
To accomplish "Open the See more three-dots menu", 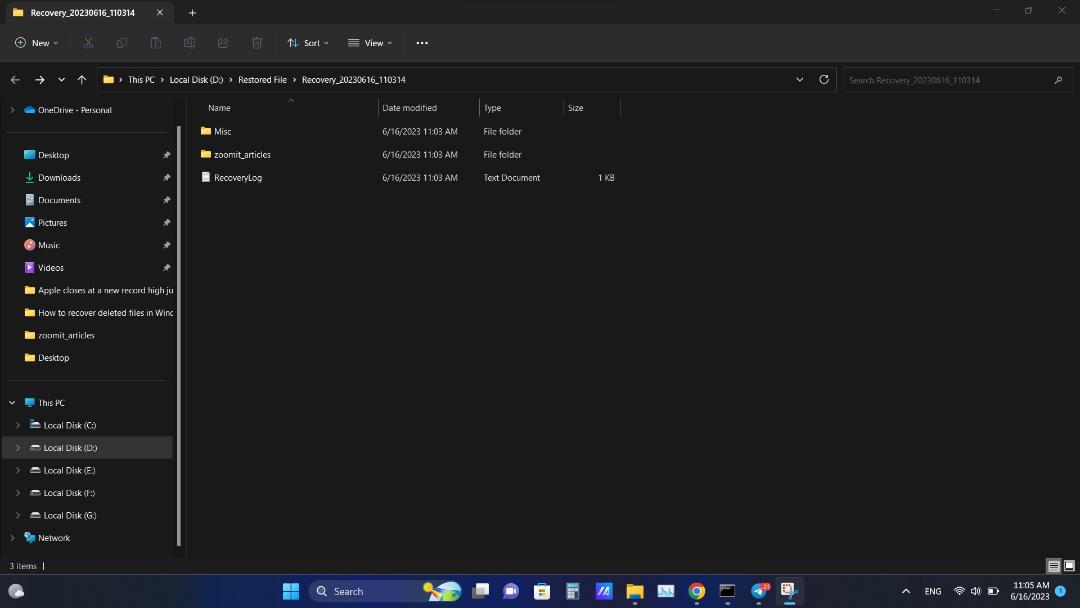I will click(422, 43).
